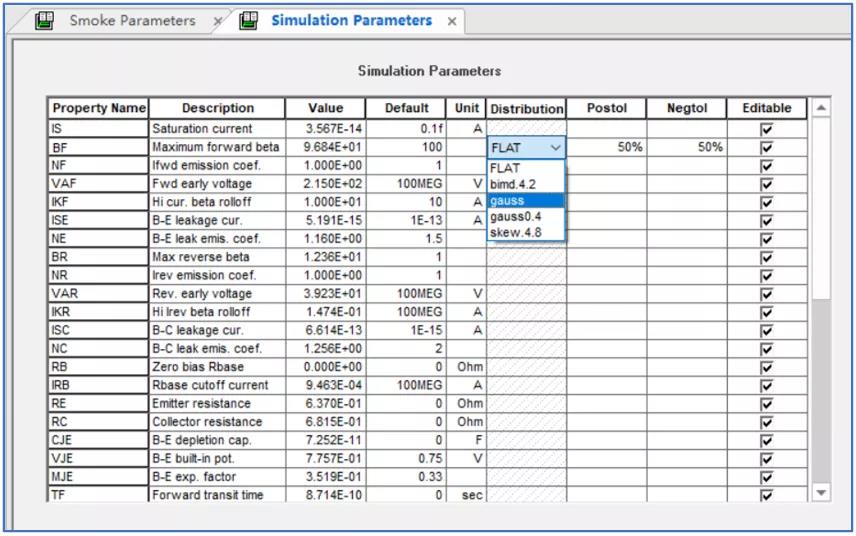Click the Smoke Parameters tab icon
The image size is (856, 536).
pyautogui.click(x=44, y=21)
